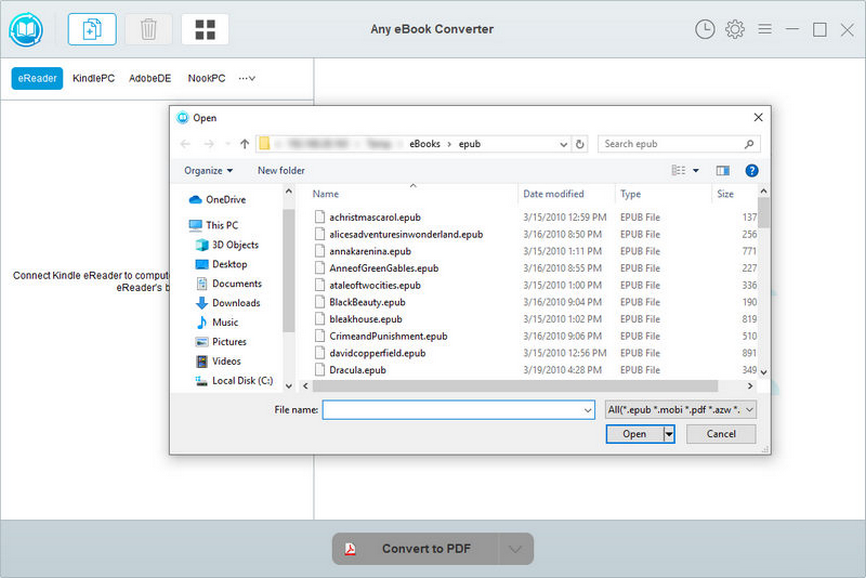Go up one folder level arrow
This screenshot has width=866, height=578.
tap(245, 144)
